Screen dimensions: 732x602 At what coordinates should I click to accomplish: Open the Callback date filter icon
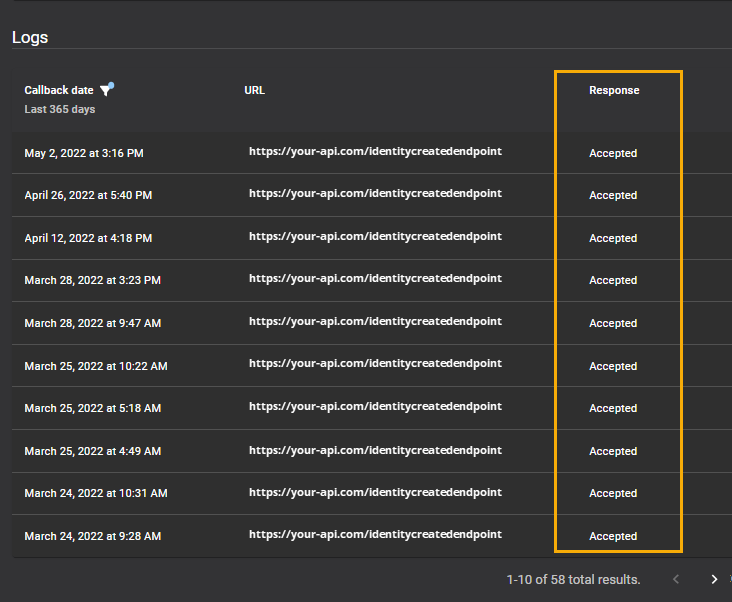(107, 89)
